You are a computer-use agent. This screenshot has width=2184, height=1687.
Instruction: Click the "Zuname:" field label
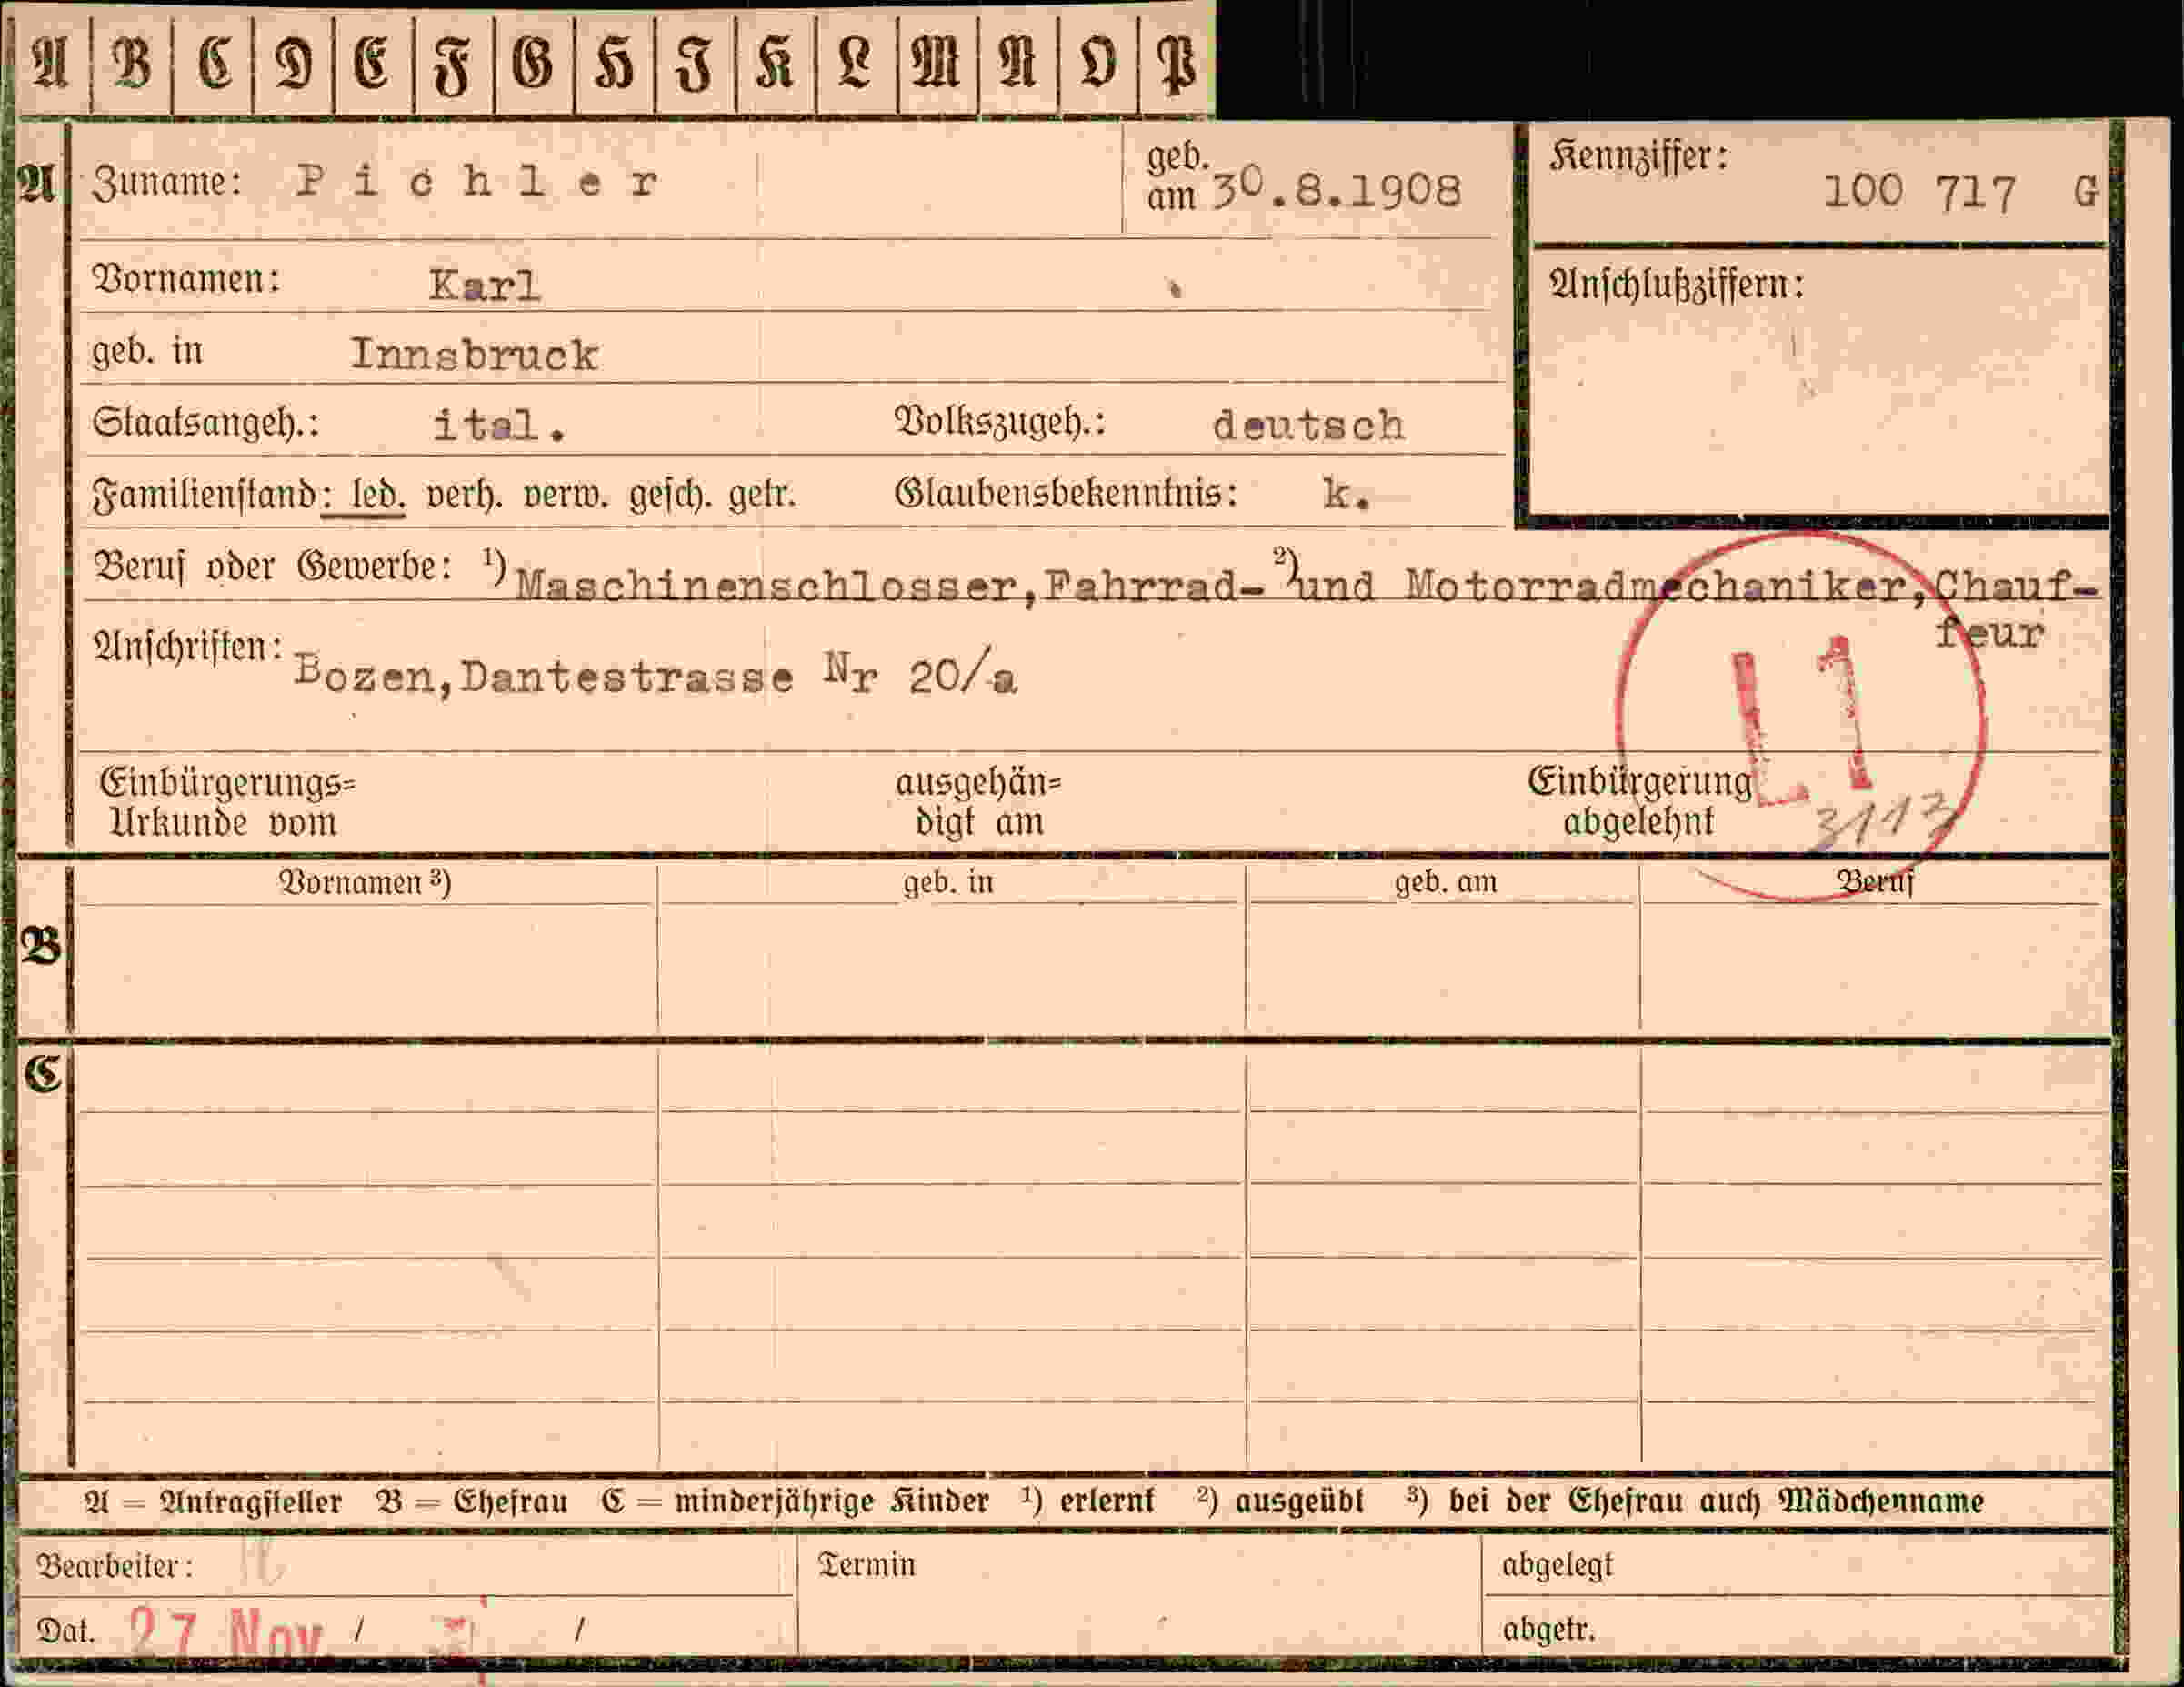(167, 182)
